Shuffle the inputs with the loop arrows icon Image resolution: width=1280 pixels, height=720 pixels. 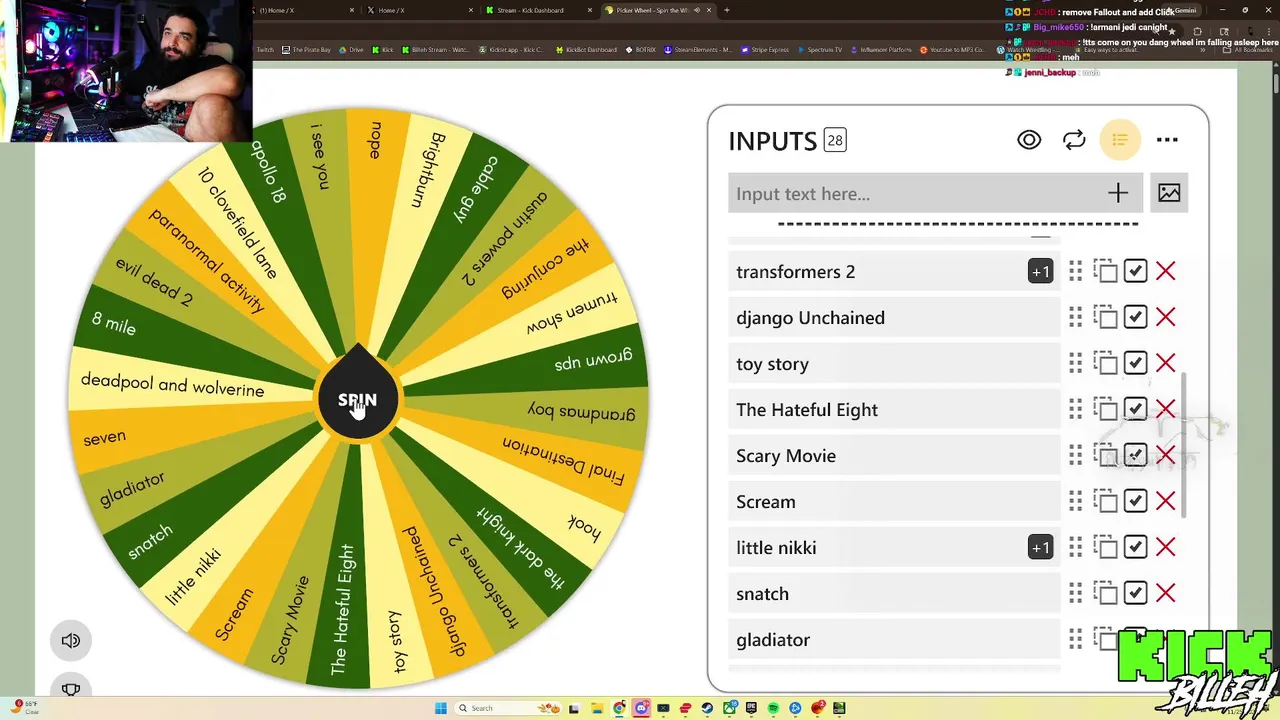pyautogui.click(x=1074, y=140)
